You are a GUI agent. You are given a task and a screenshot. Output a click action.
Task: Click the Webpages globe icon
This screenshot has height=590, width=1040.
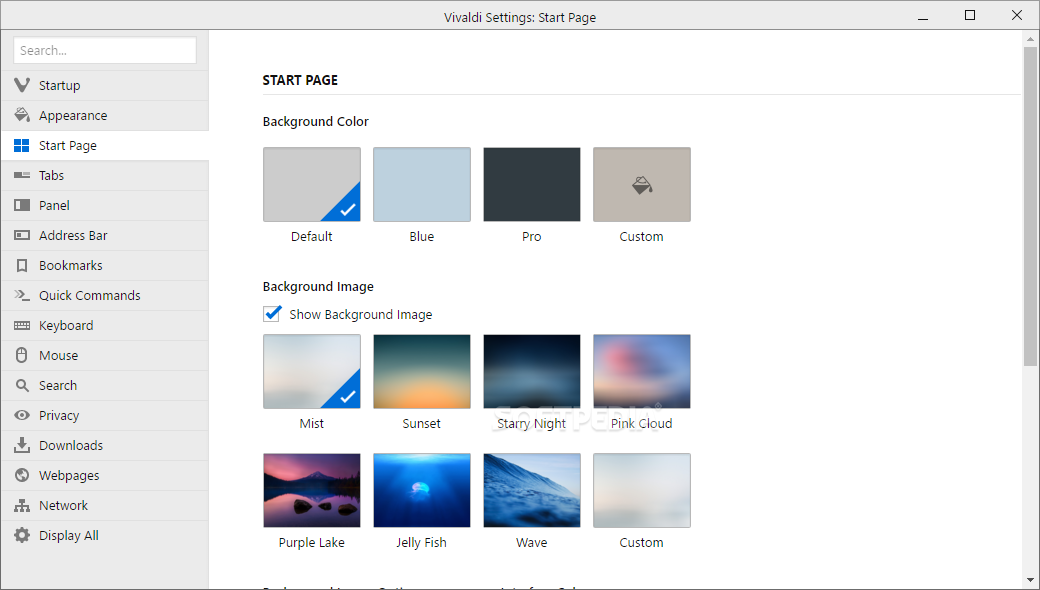[22, 475]
